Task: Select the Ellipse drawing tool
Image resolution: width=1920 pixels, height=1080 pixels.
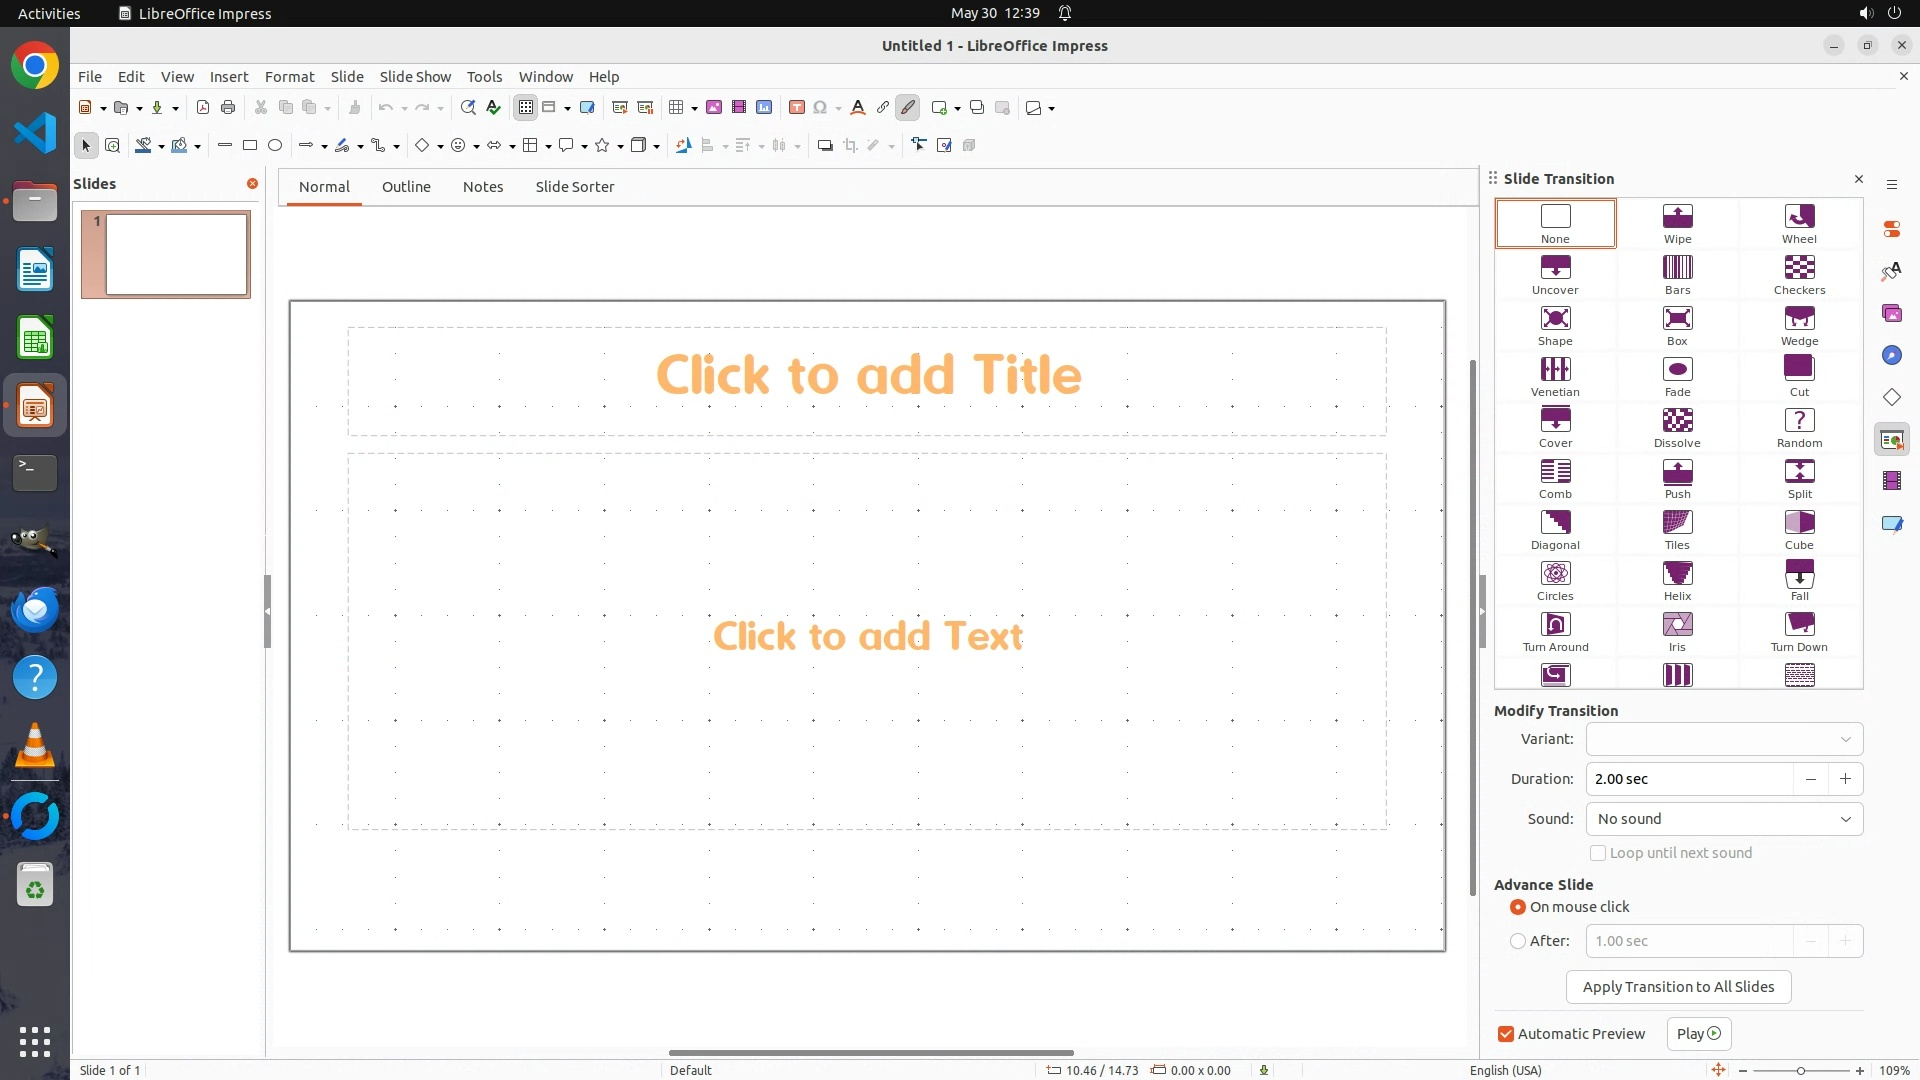Action: coord(275,146)
